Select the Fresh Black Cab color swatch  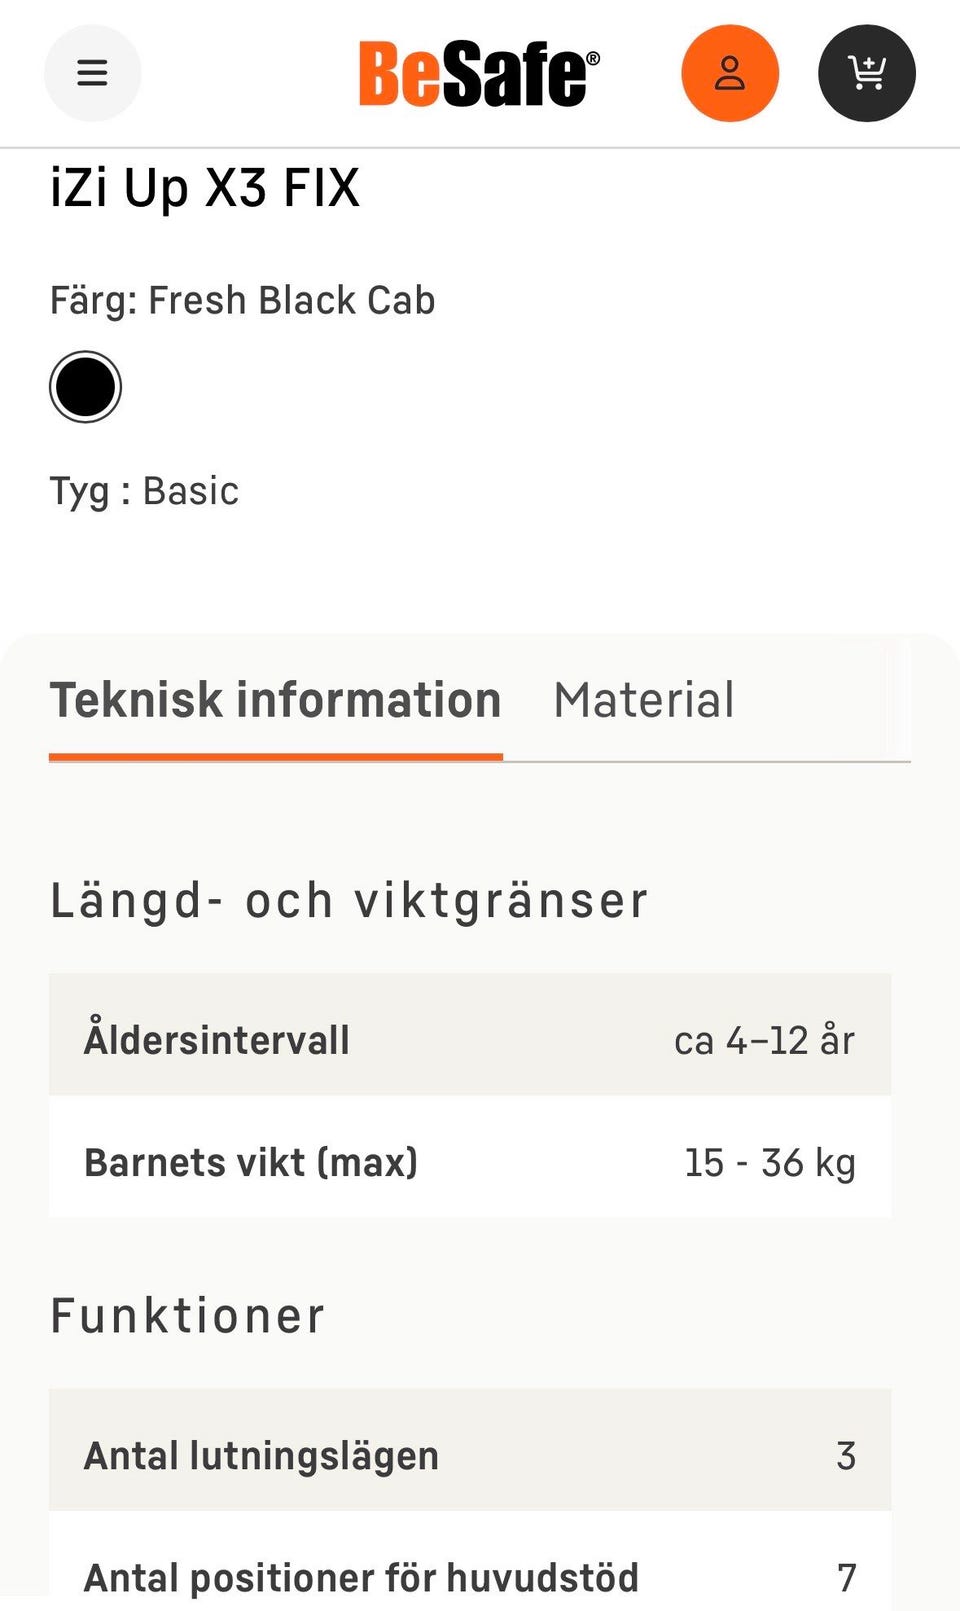85,387
